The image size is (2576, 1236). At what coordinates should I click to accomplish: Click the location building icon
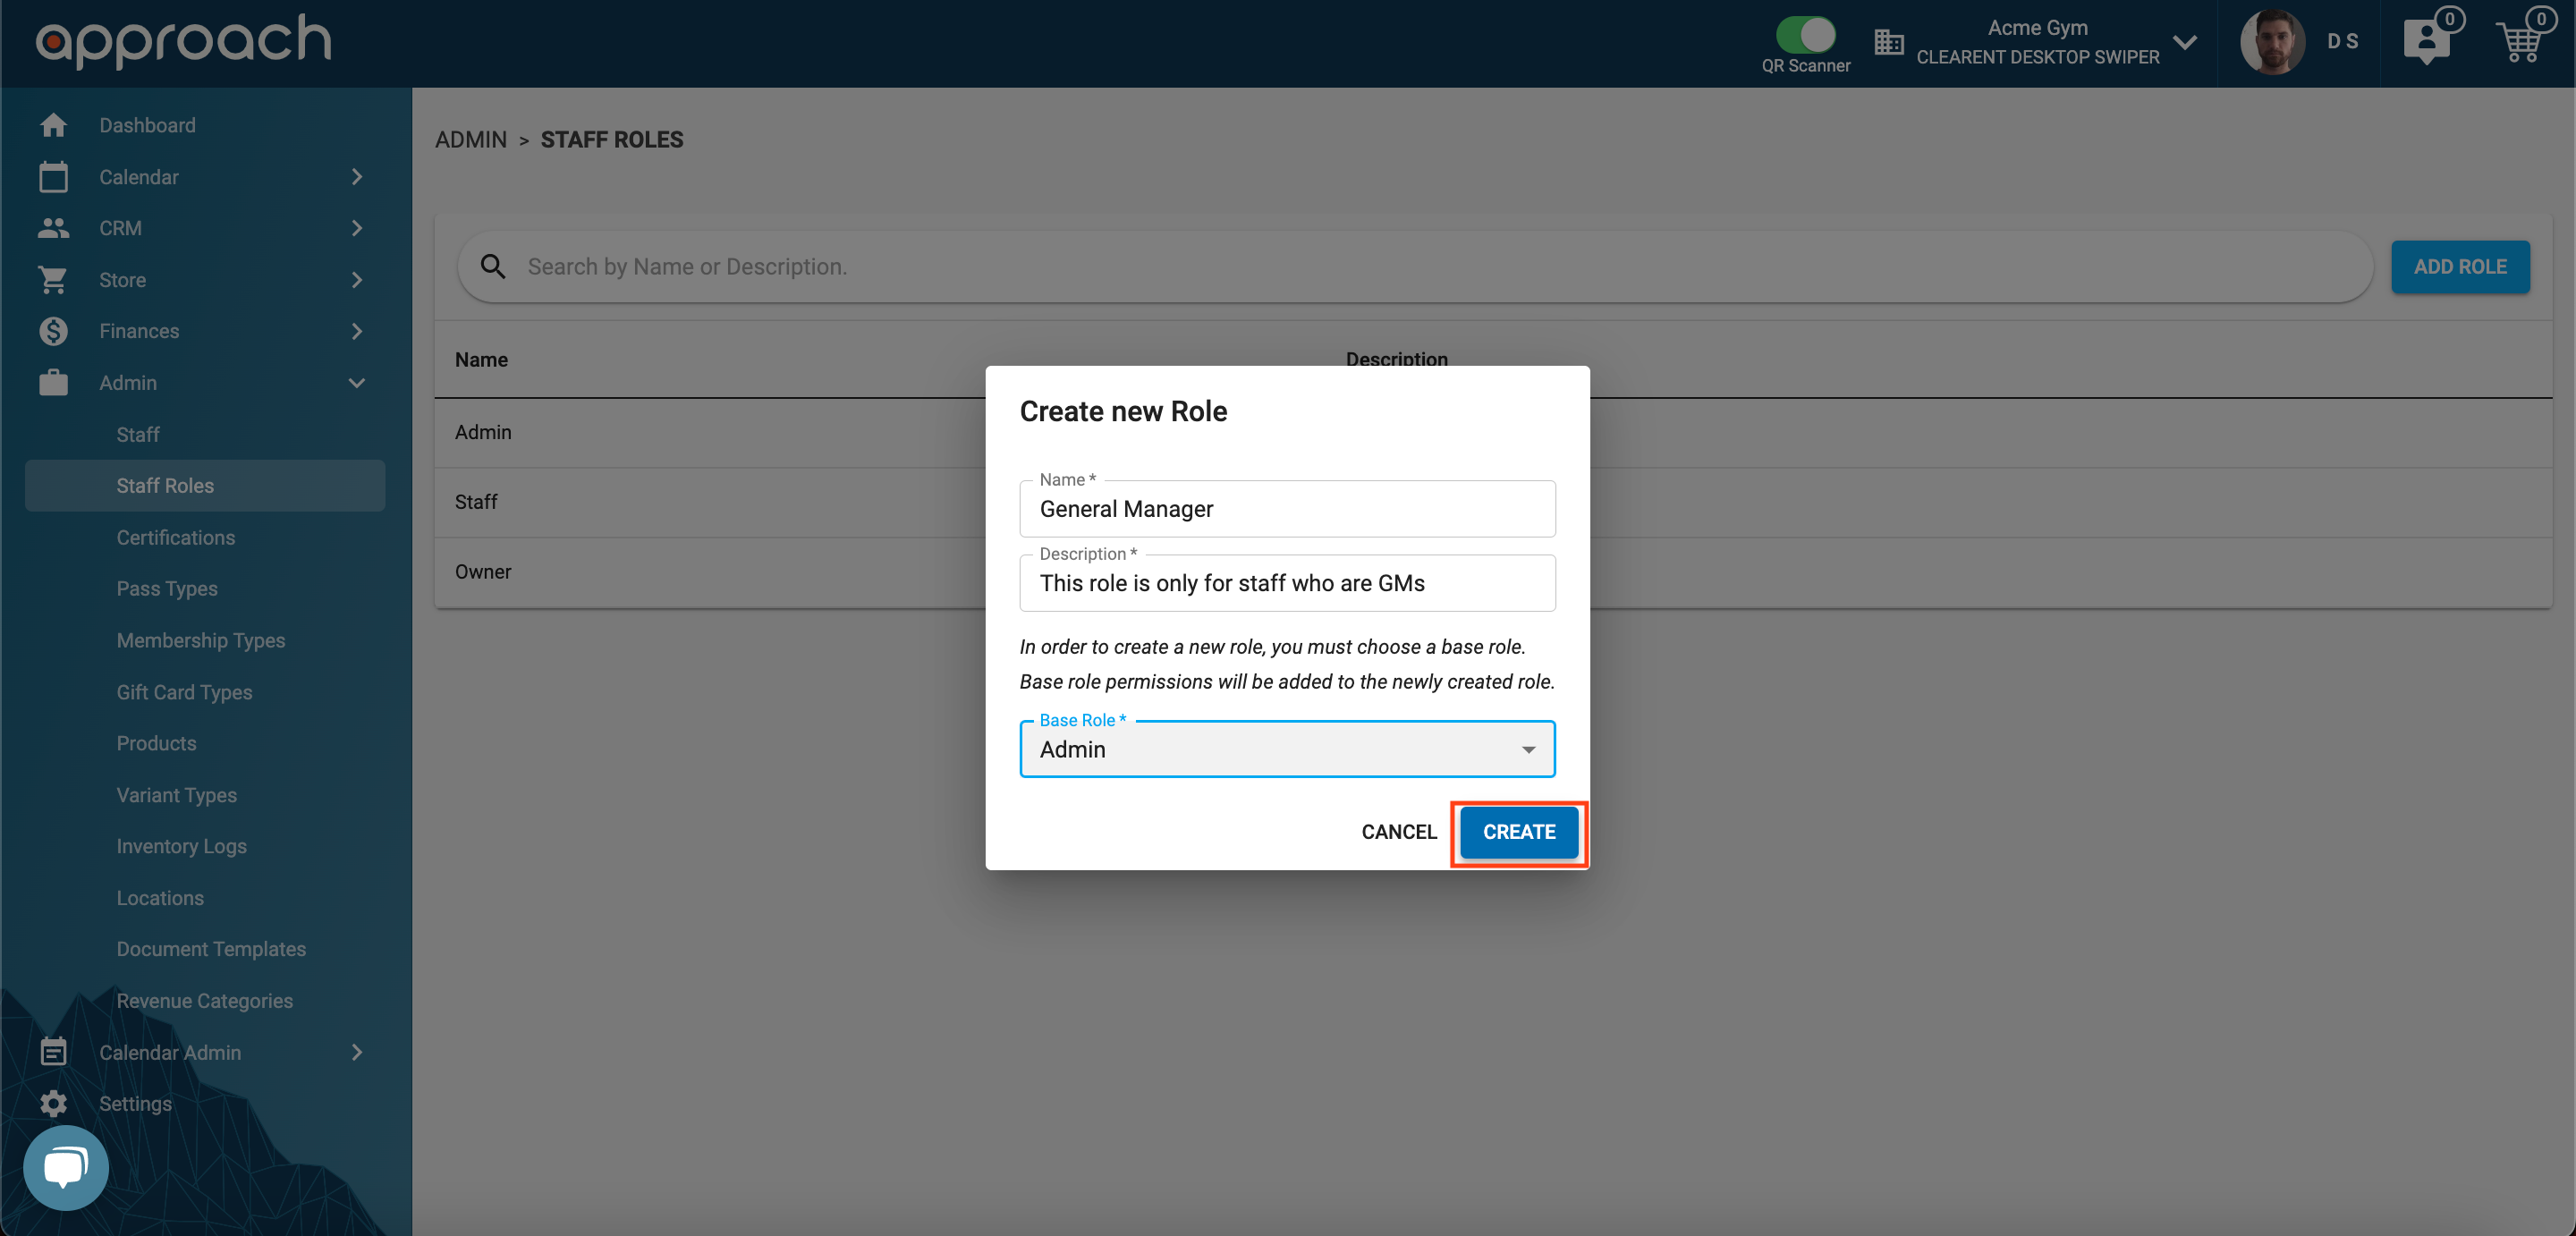click(x=1888, y=42)
